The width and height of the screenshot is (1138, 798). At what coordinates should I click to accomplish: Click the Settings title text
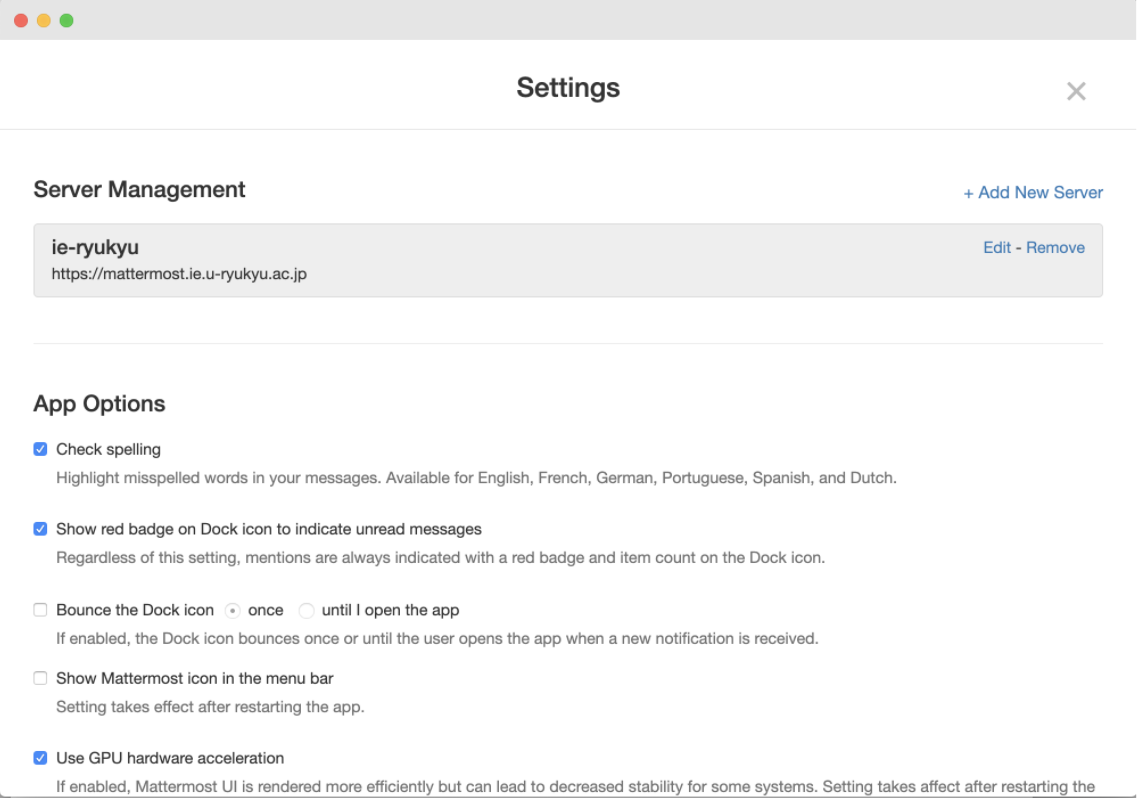(568, 88)
